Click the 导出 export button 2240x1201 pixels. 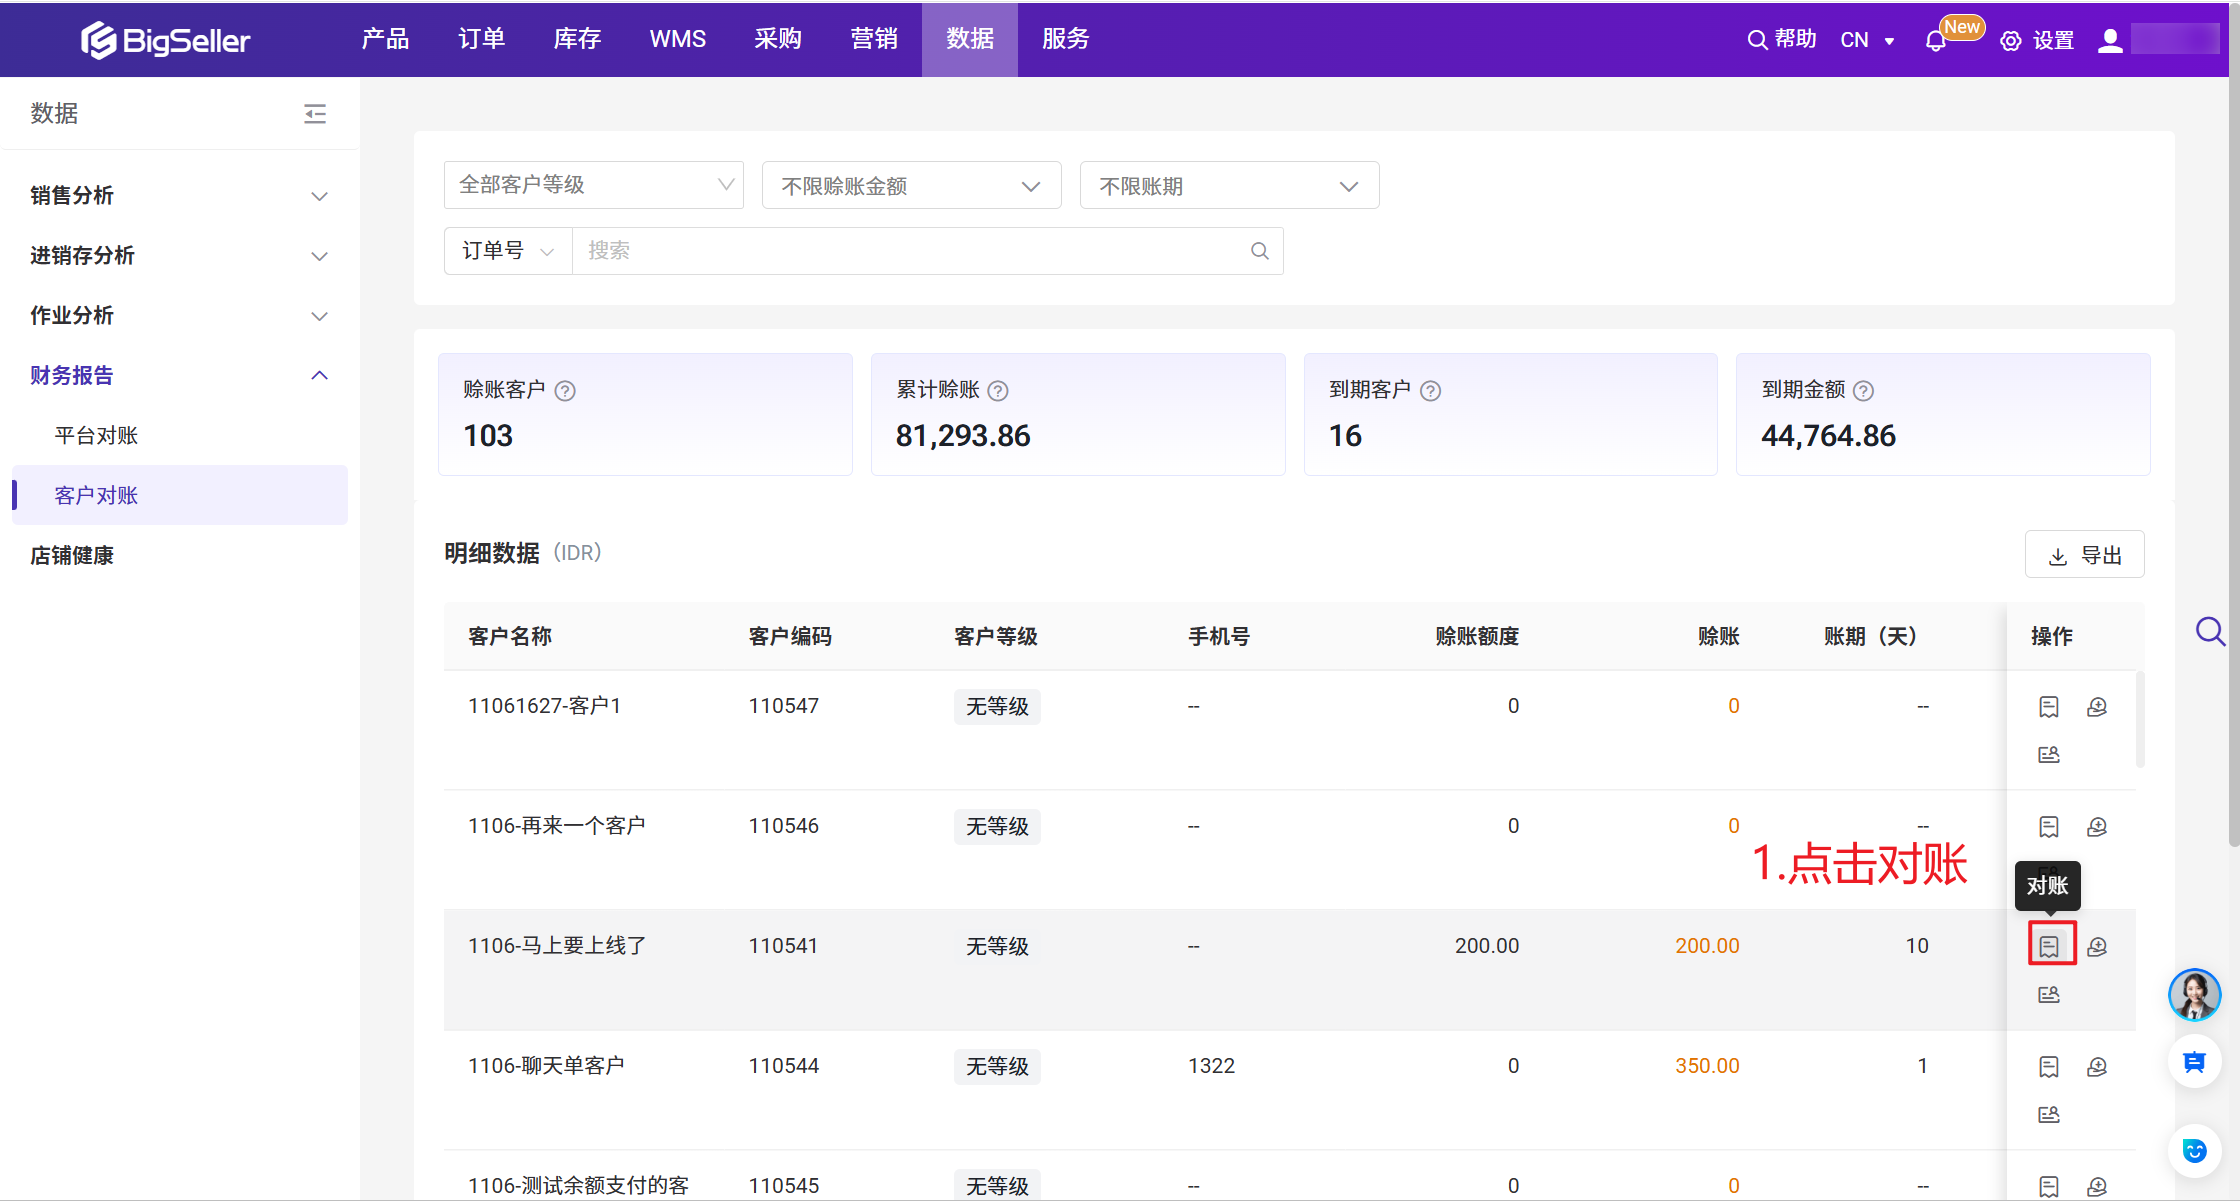[2084, 555]
